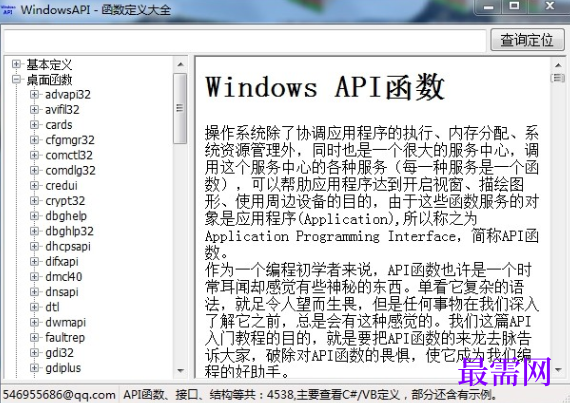
Task: Expand the comctl32 node
Action: [34, 155]
